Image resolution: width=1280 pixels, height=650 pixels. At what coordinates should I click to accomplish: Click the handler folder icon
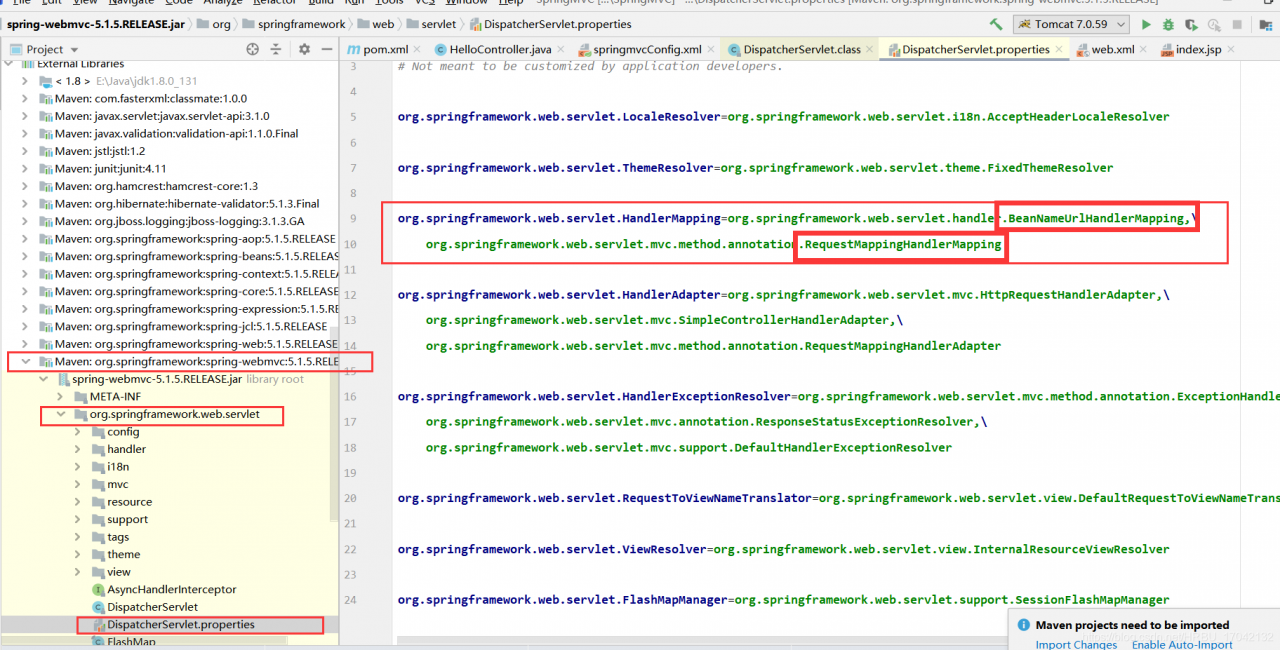(x=98, y=450)
